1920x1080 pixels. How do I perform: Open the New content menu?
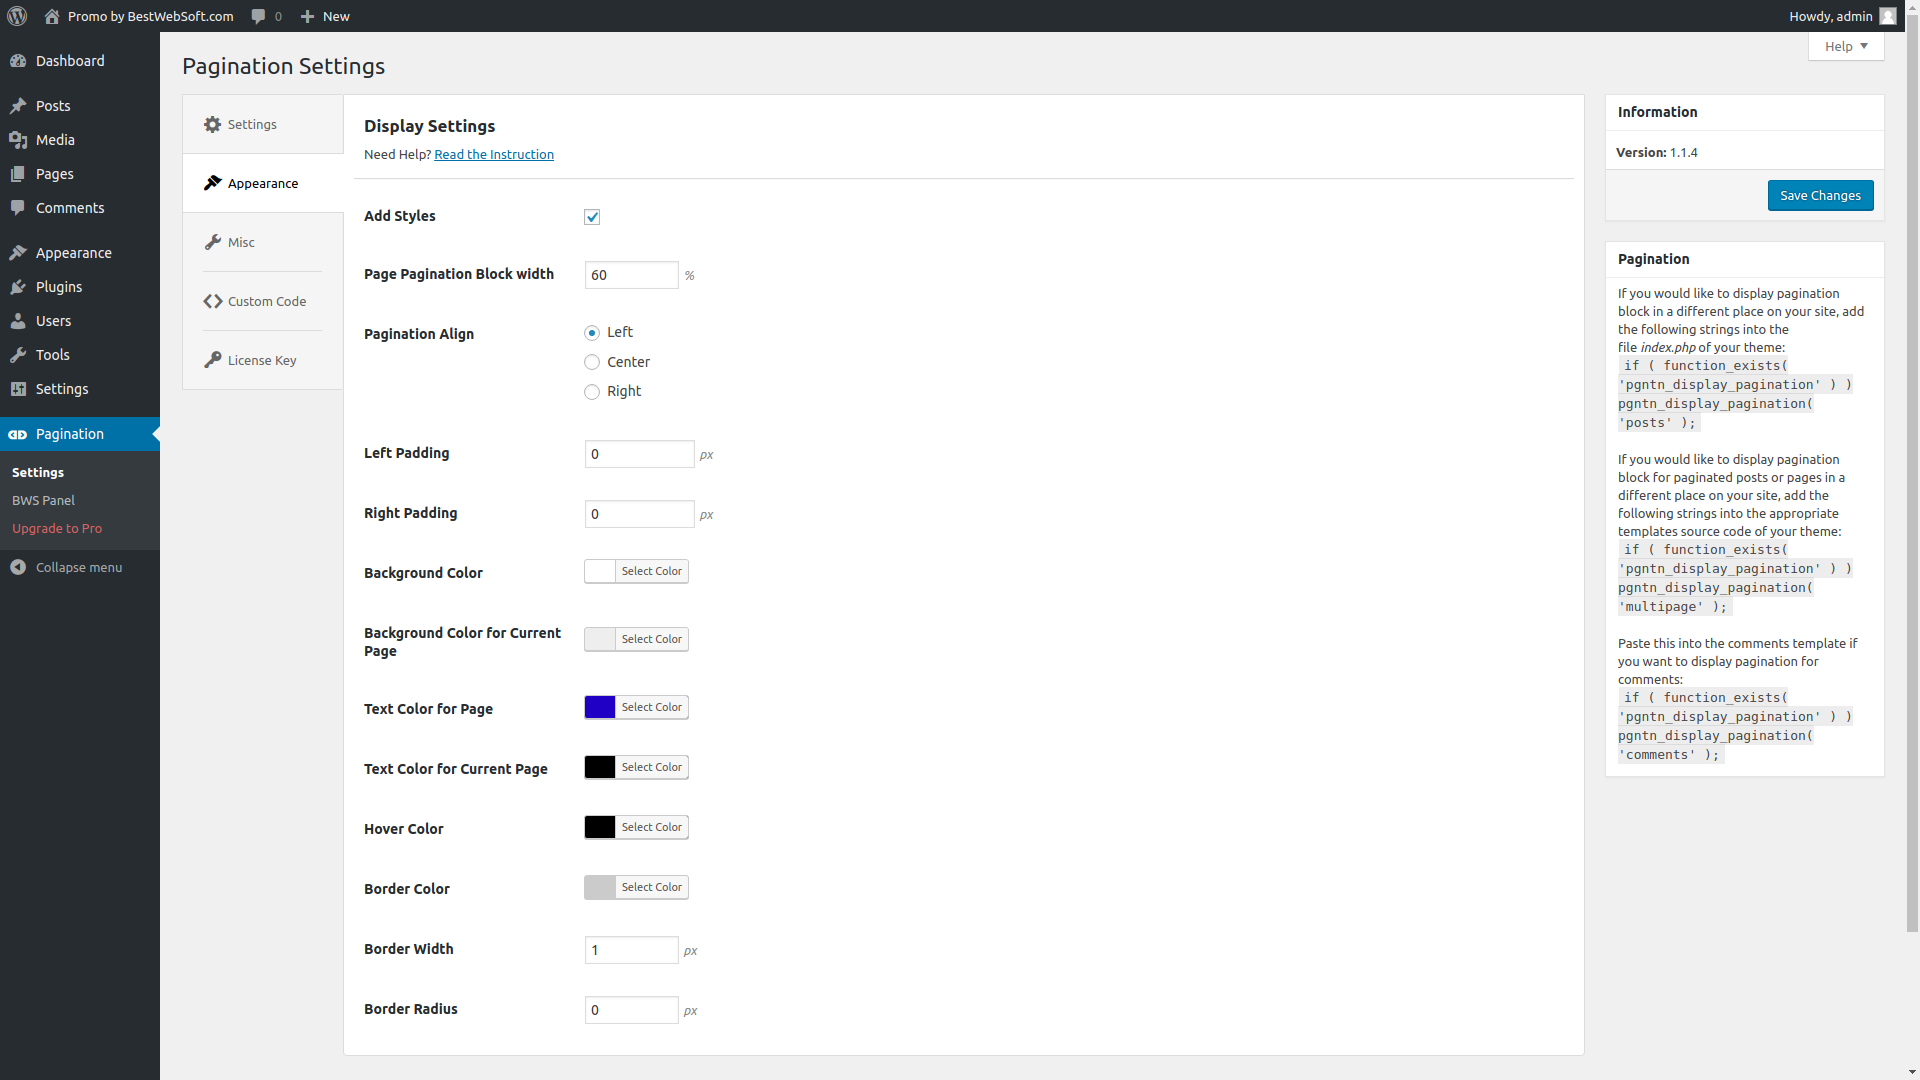coord(325,16)
